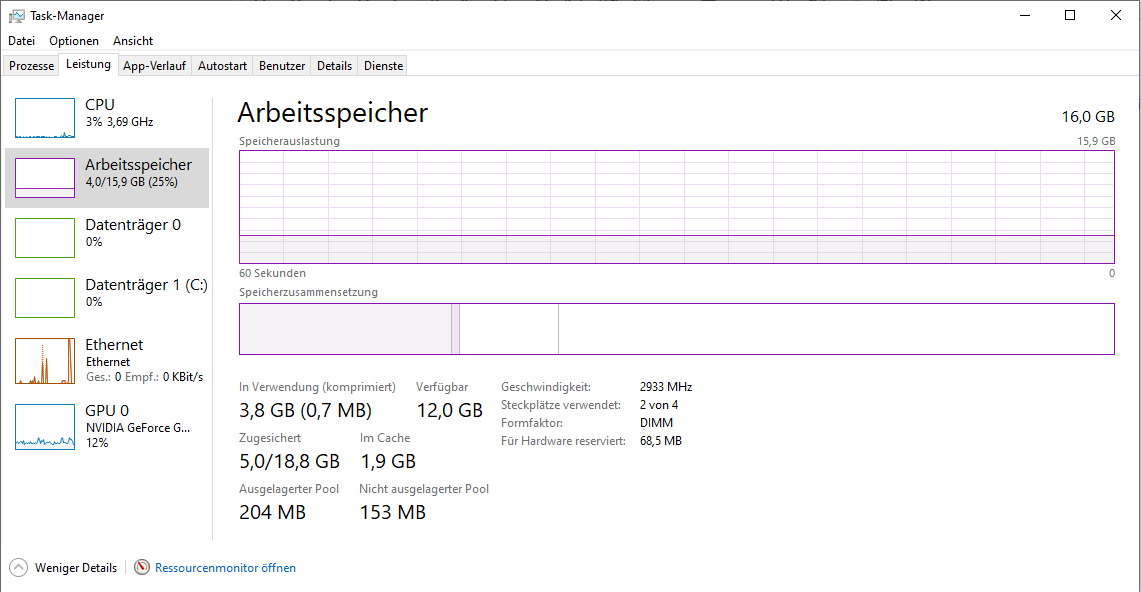The width and height of the screenshot is (1141, 592).
Task: Open the GPU 0 graph icon
Action: tap(45, 427)
